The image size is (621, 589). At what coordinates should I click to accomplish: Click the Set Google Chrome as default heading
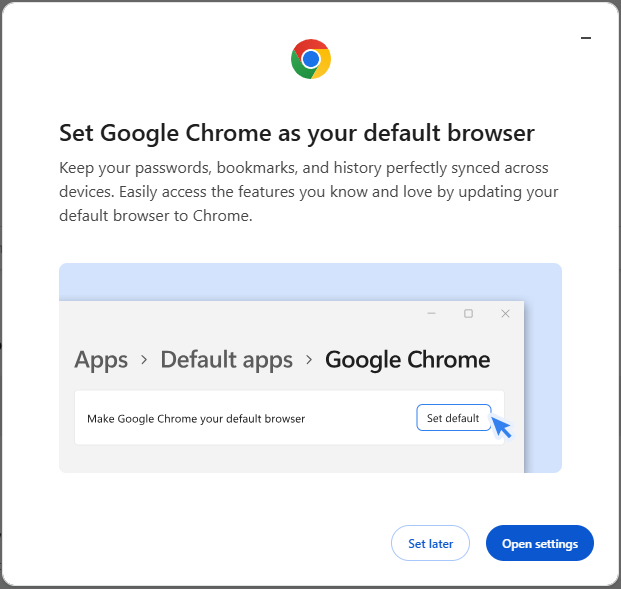point(297,133)
